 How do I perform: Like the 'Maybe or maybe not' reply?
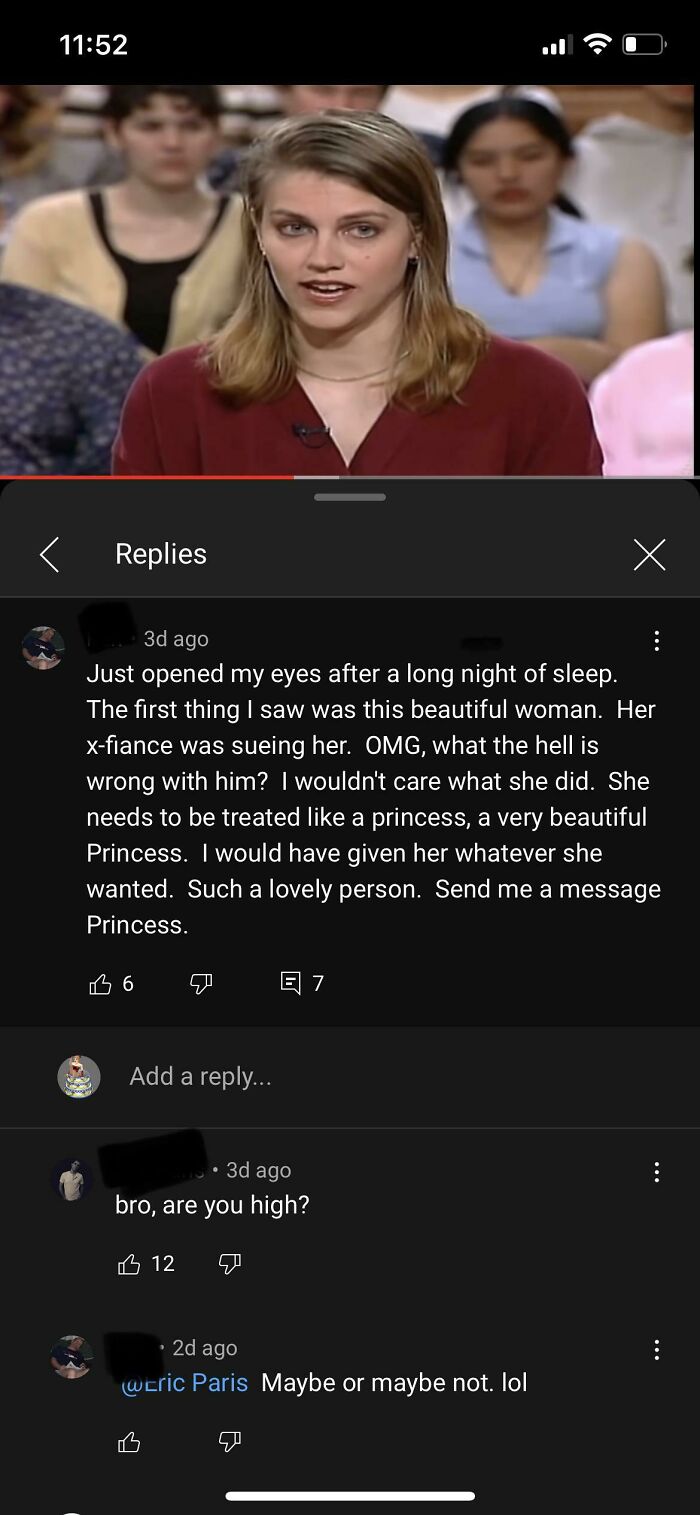pos(129,1441)
